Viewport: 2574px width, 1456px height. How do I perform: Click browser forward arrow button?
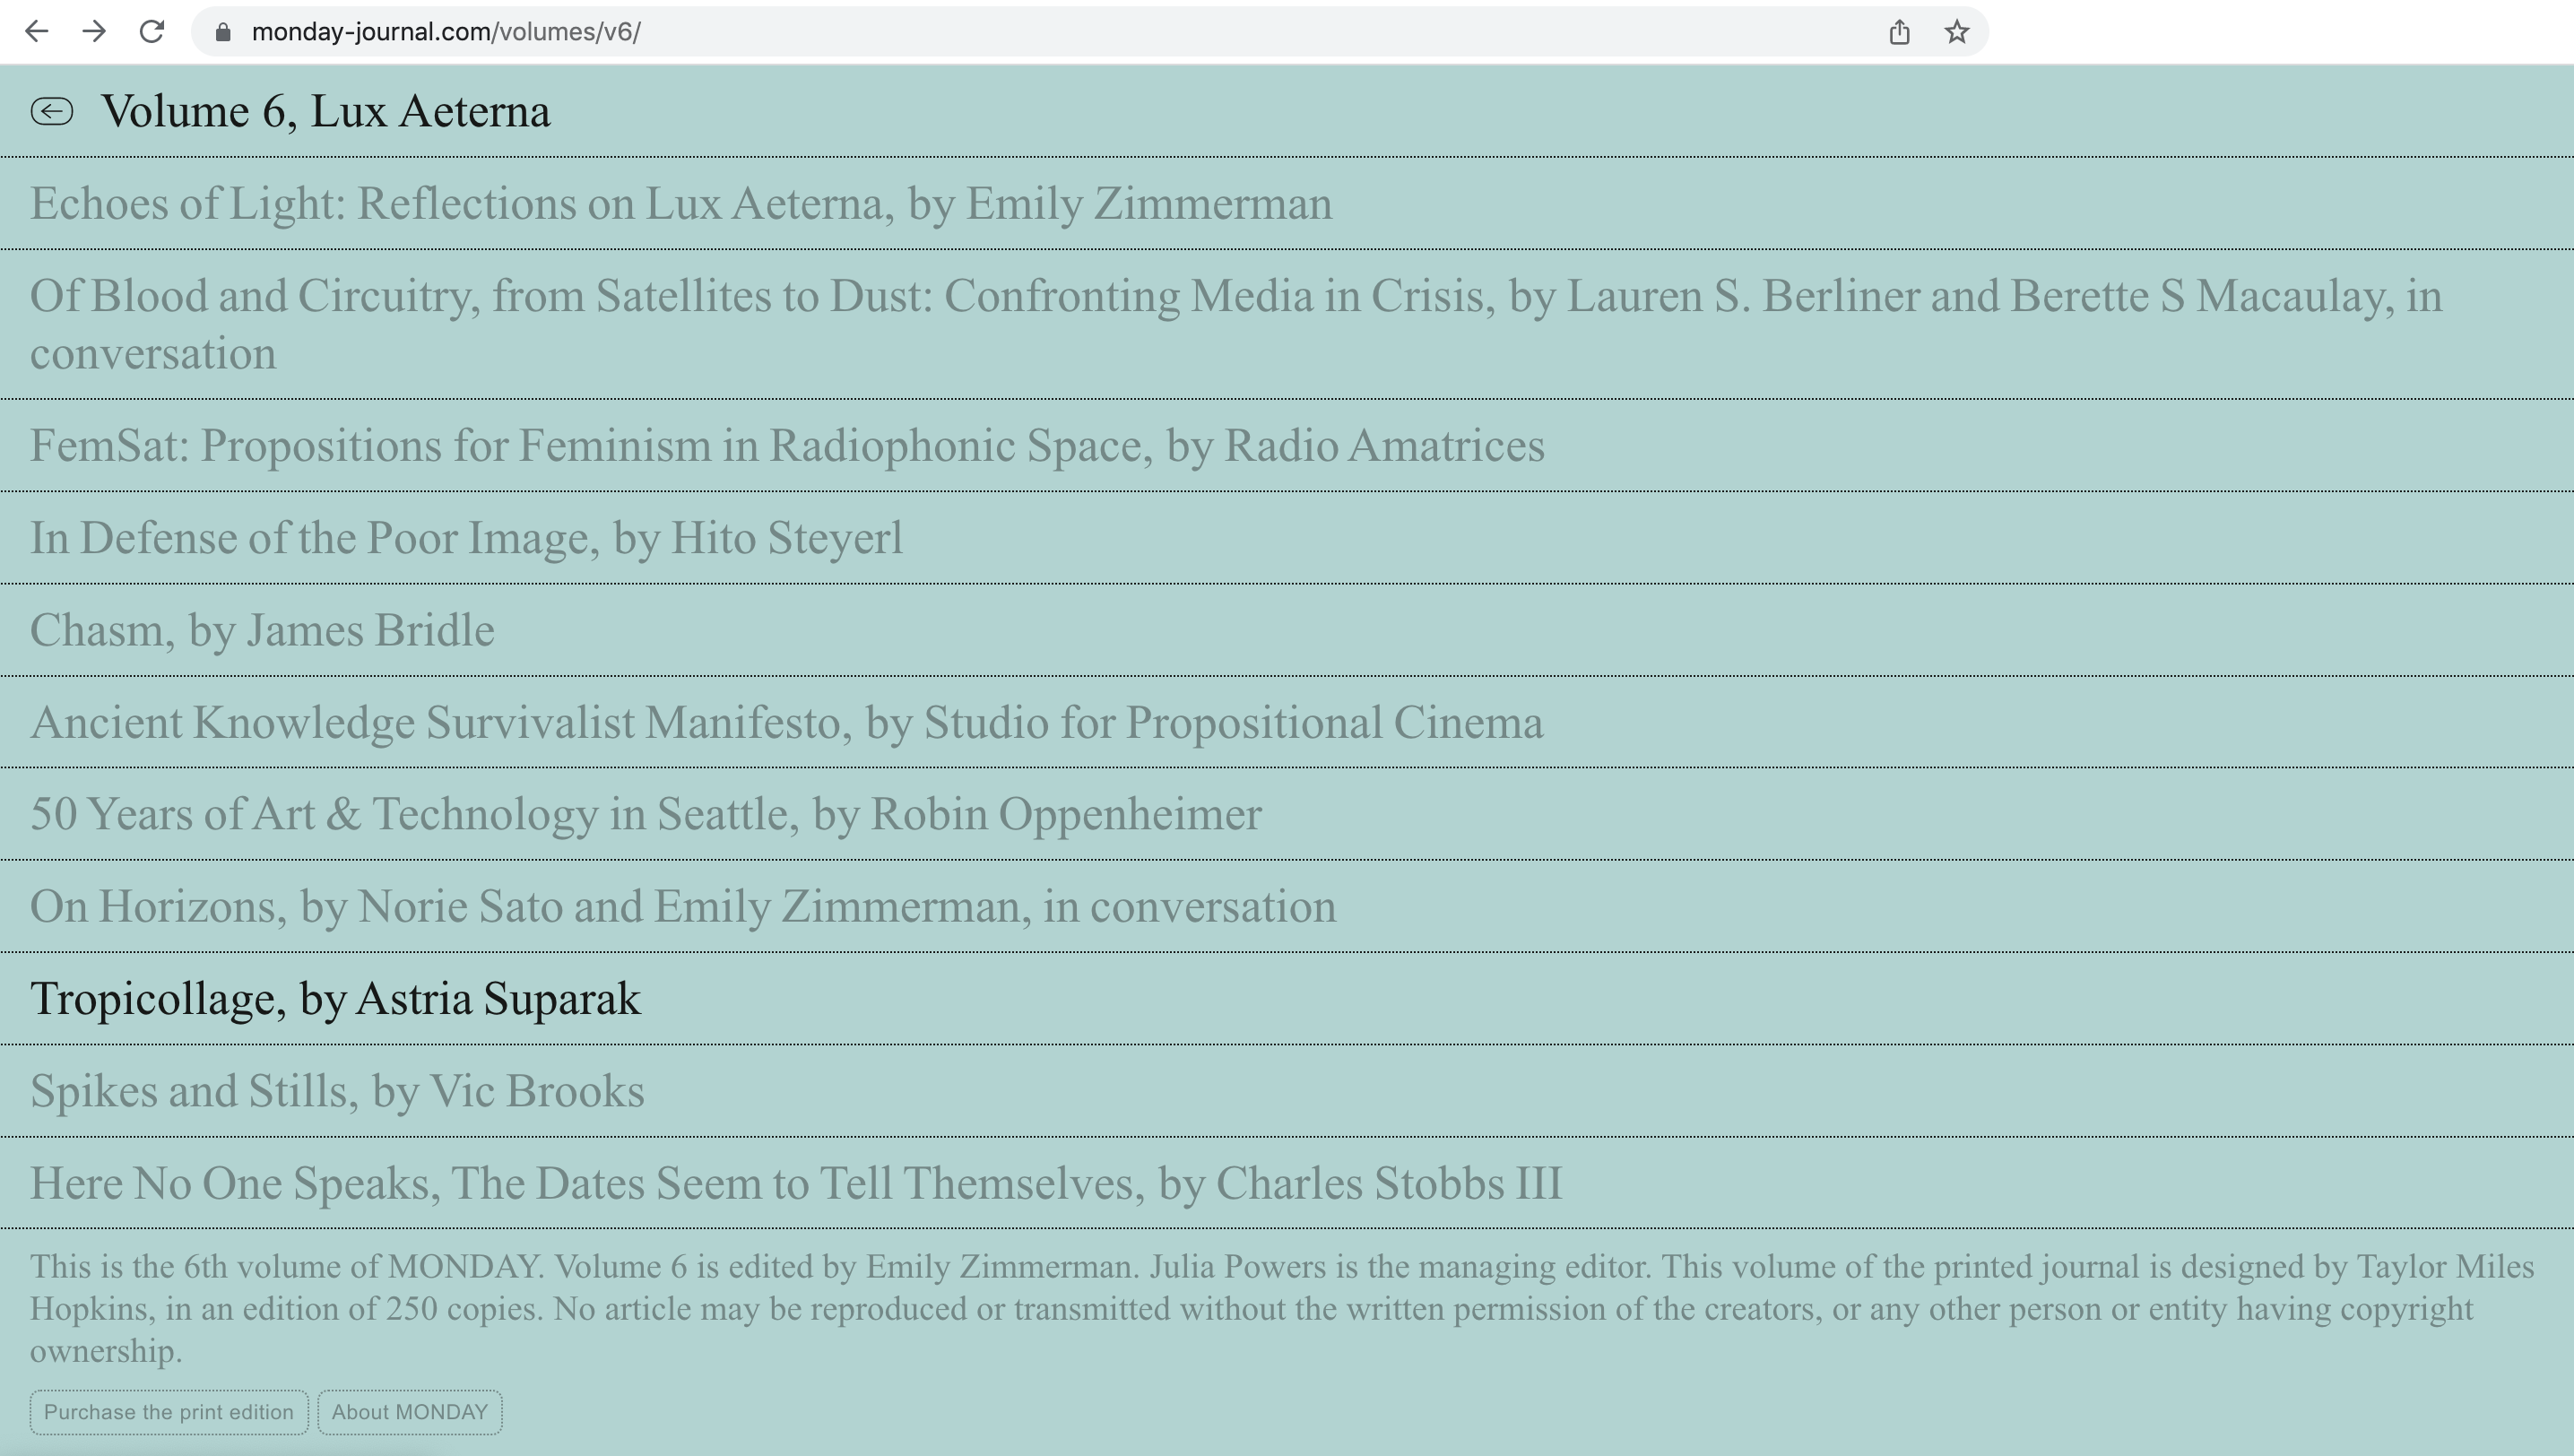94,32
